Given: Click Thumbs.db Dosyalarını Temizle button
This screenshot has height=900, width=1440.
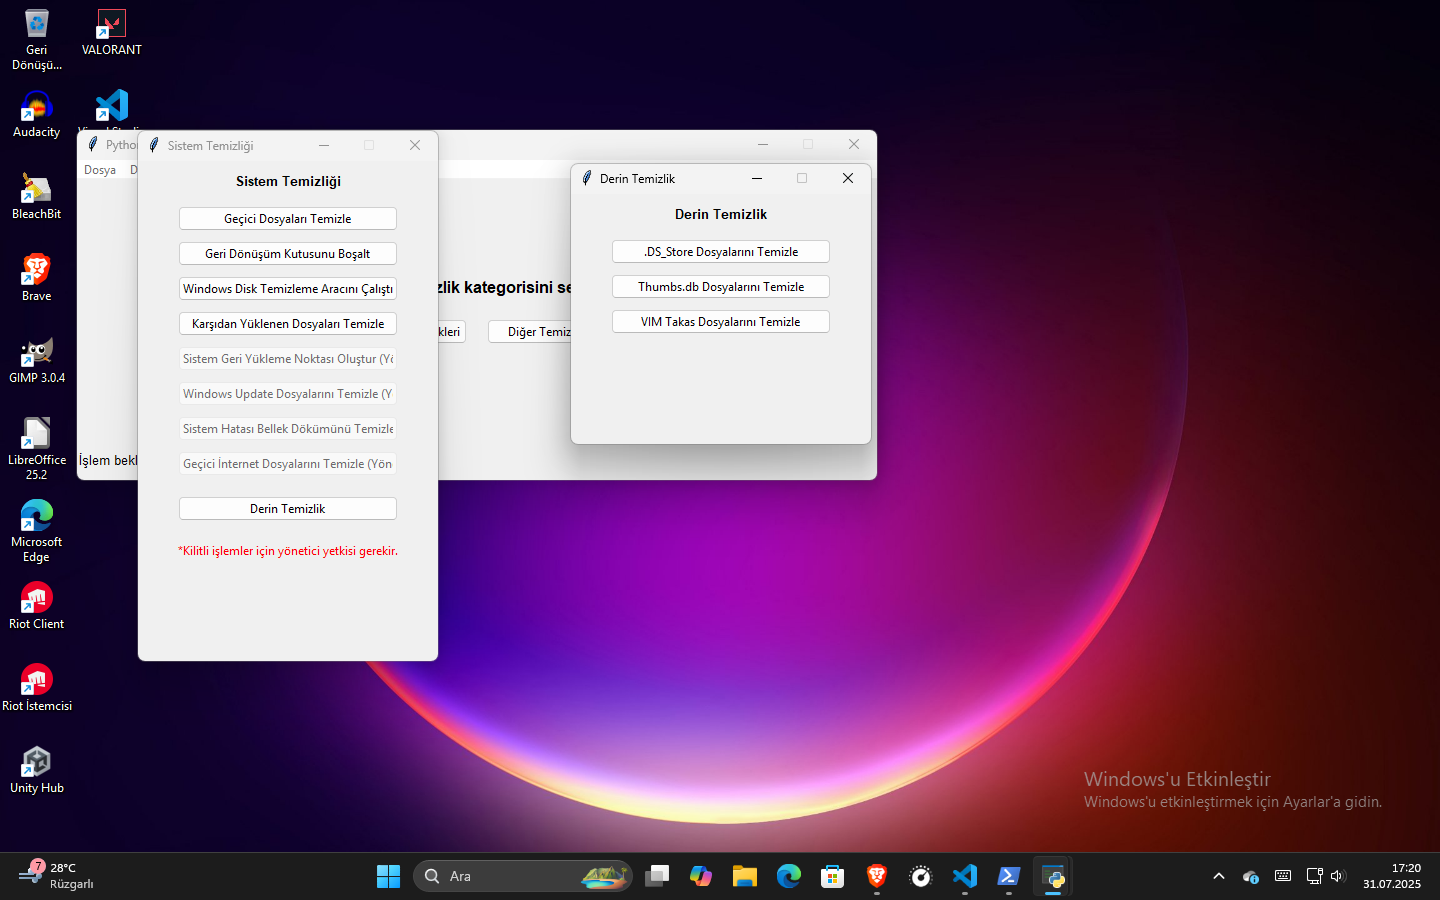Looking at the screenshot, I should [x=721, y=287].
